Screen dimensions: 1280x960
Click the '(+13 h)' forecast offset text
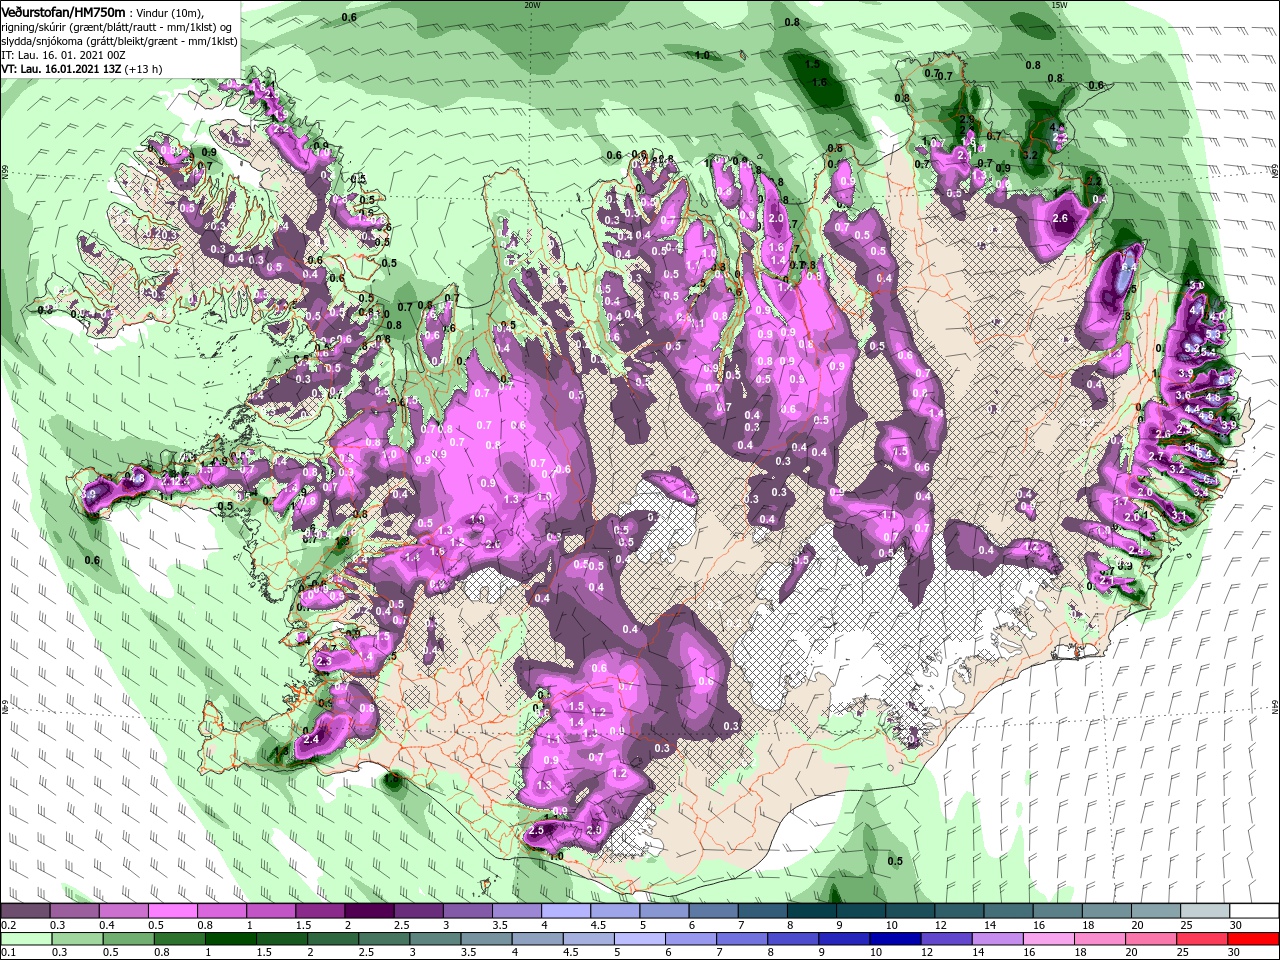point(144,69)
